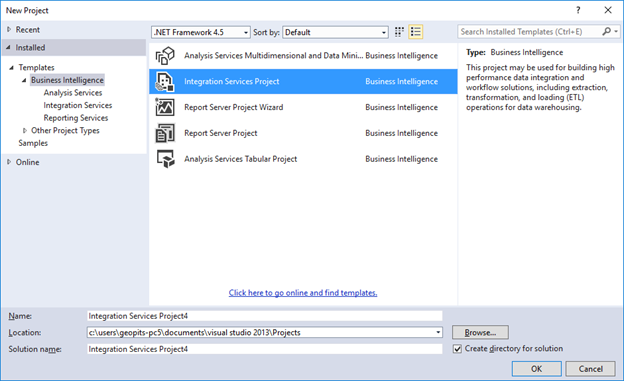Select Analysis Services tree item
Screen dimensions: 624x381
click(x=73, y=93)
